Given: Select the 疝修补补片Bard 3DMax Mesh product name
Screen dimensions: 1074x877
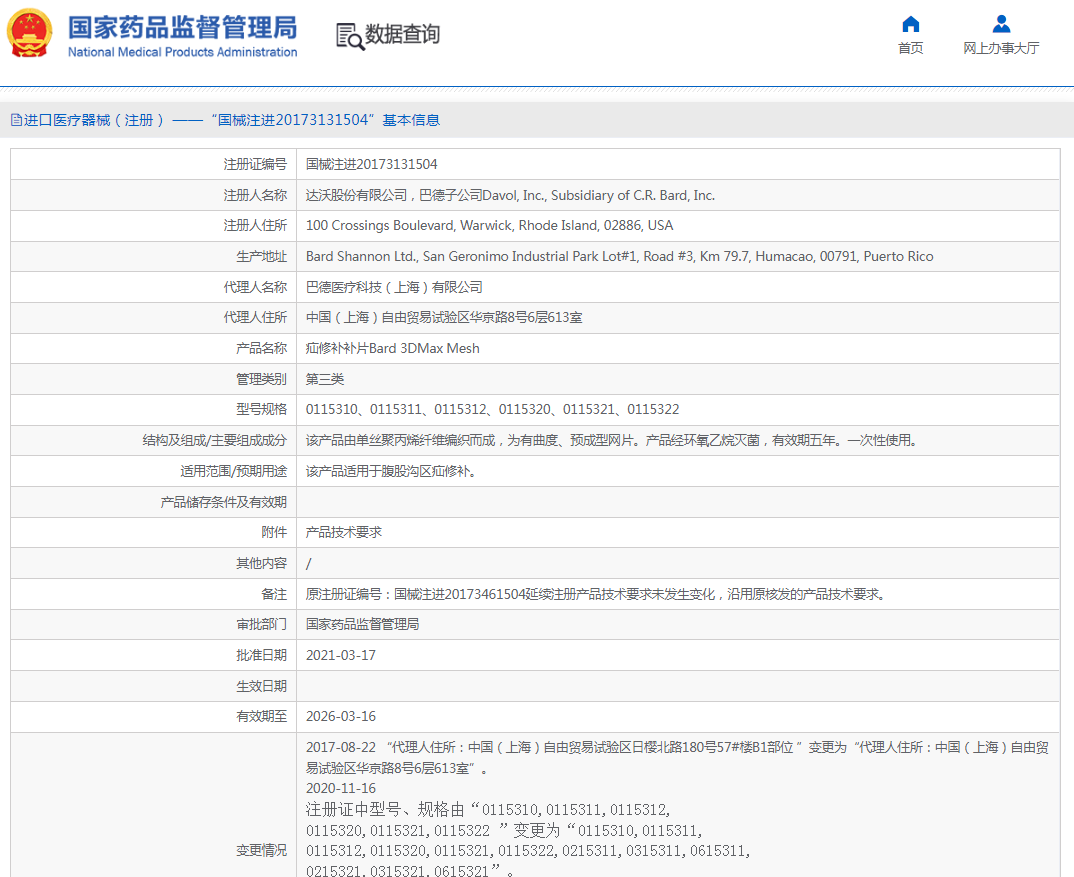Looking at the screenshot, I should click(392, 348).
